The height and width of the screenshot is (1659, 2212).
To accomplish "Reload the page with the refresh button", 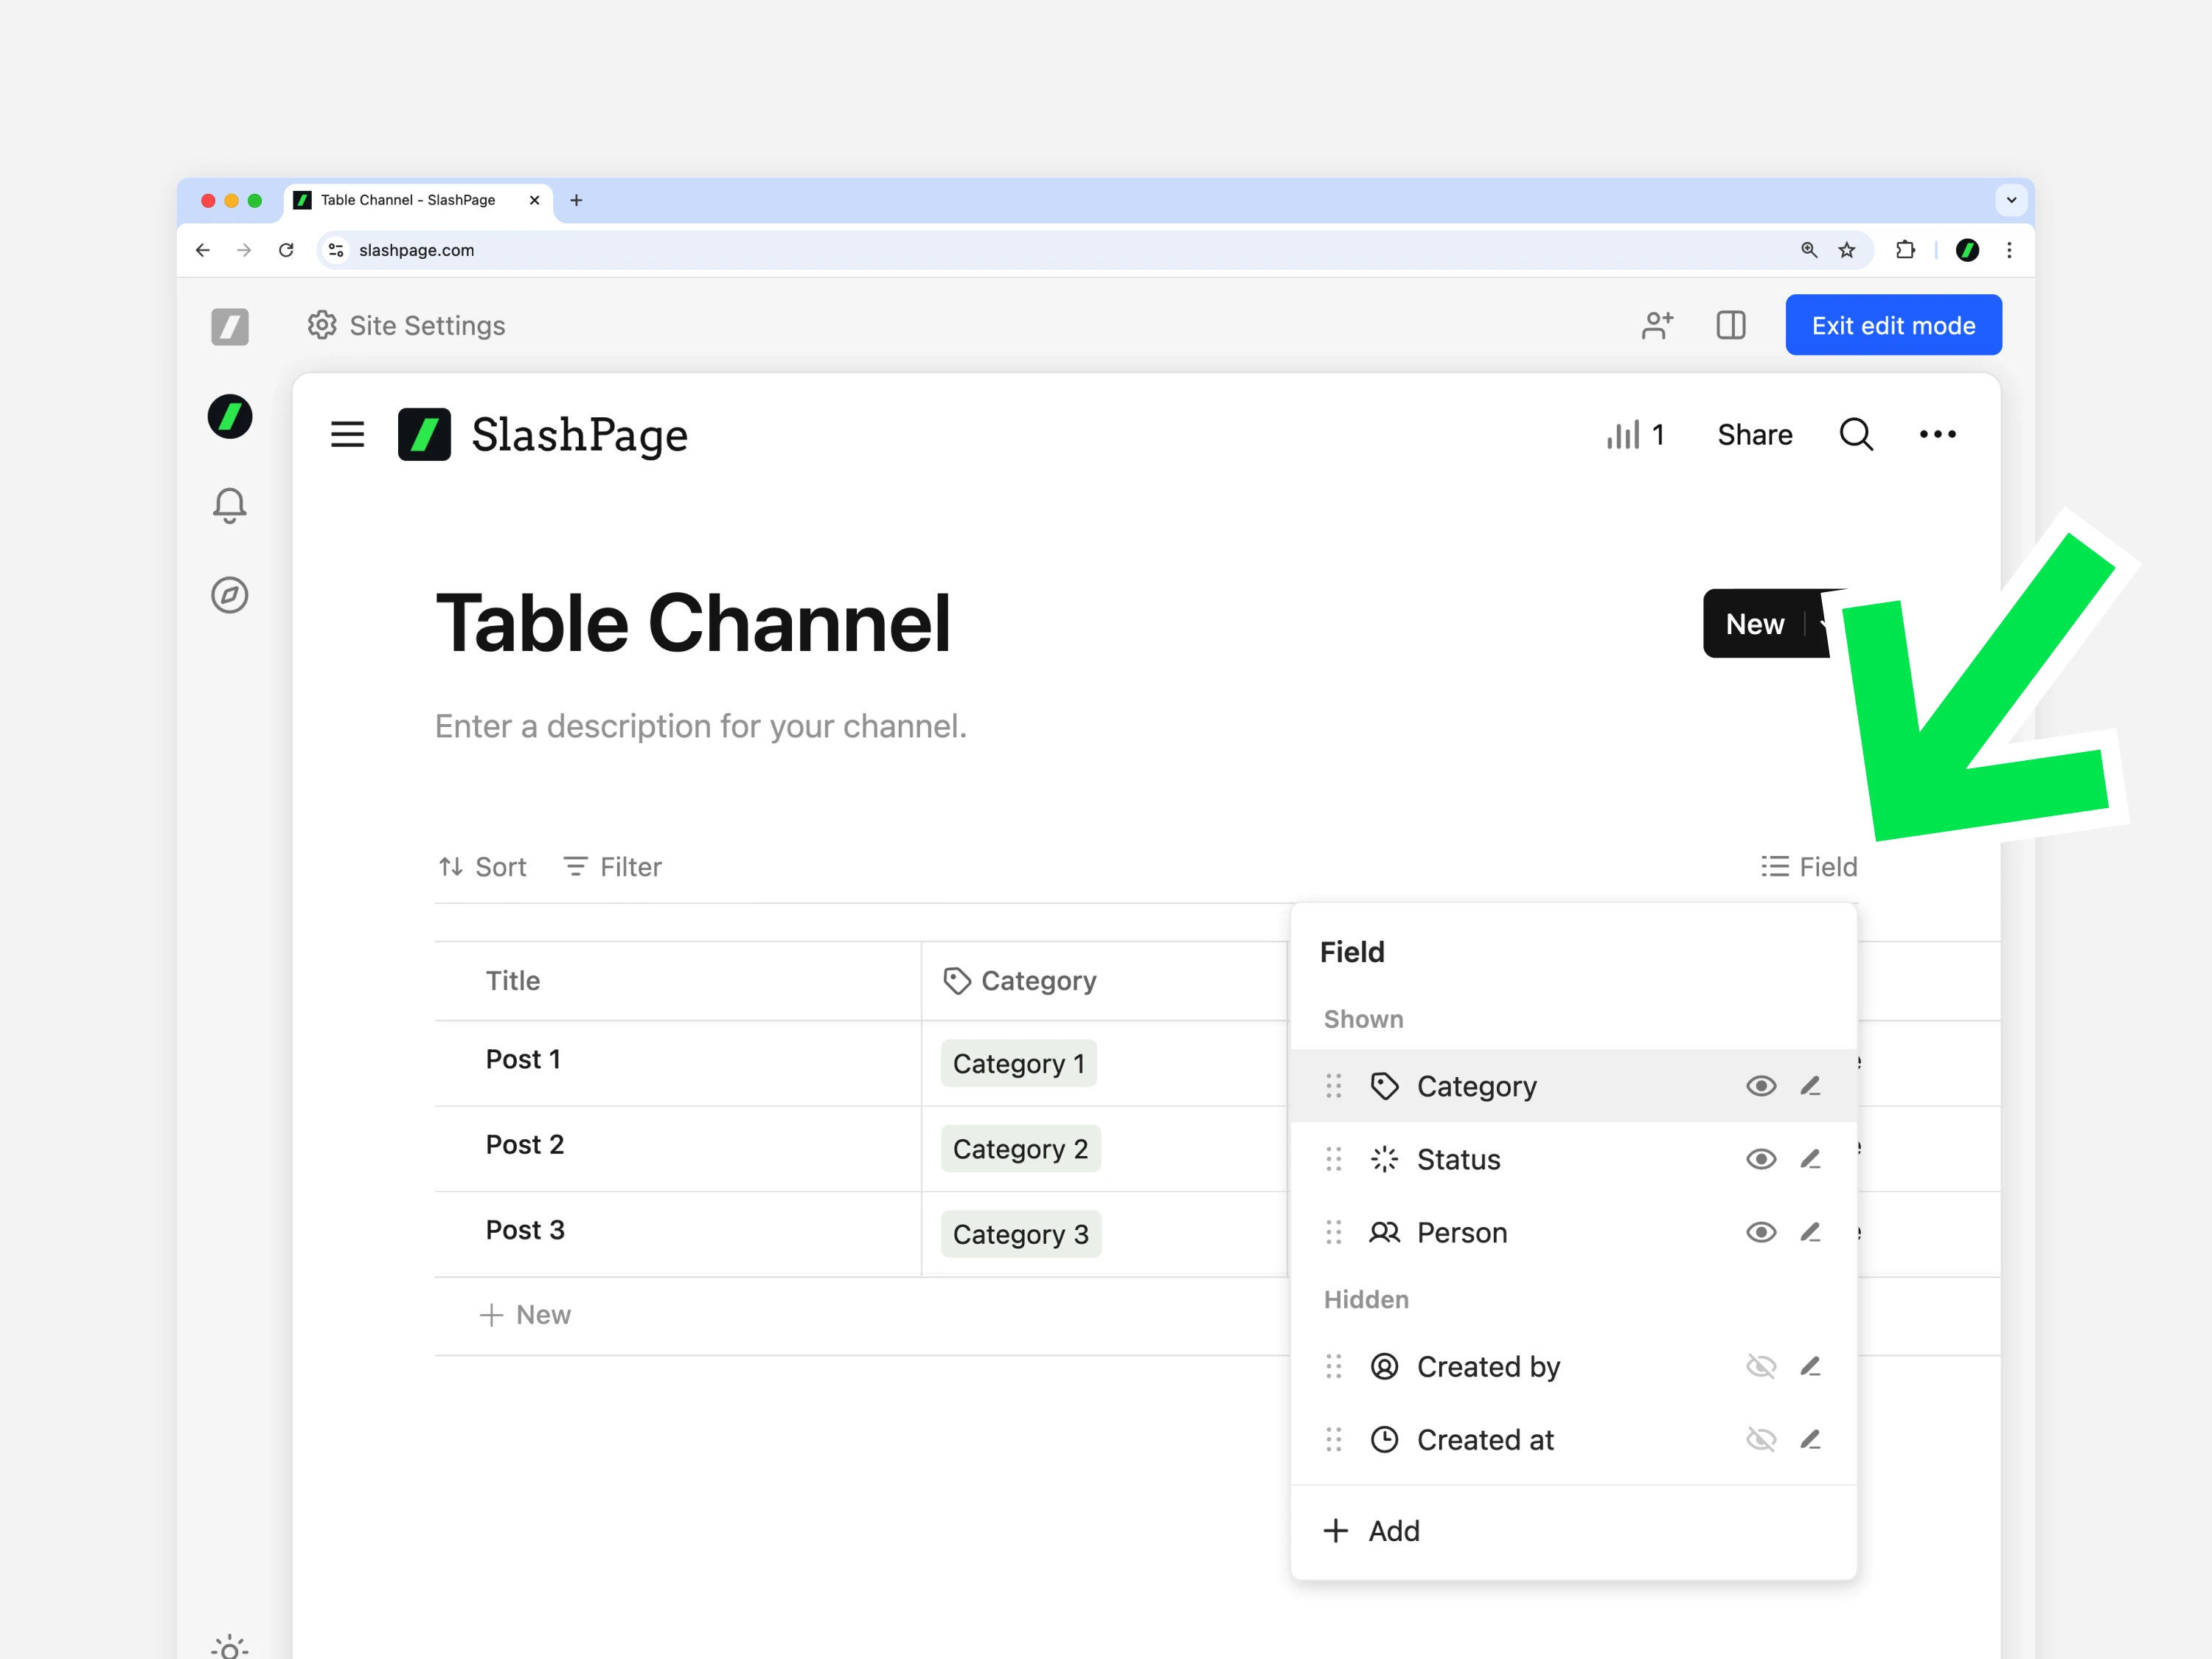I will 286,250.
